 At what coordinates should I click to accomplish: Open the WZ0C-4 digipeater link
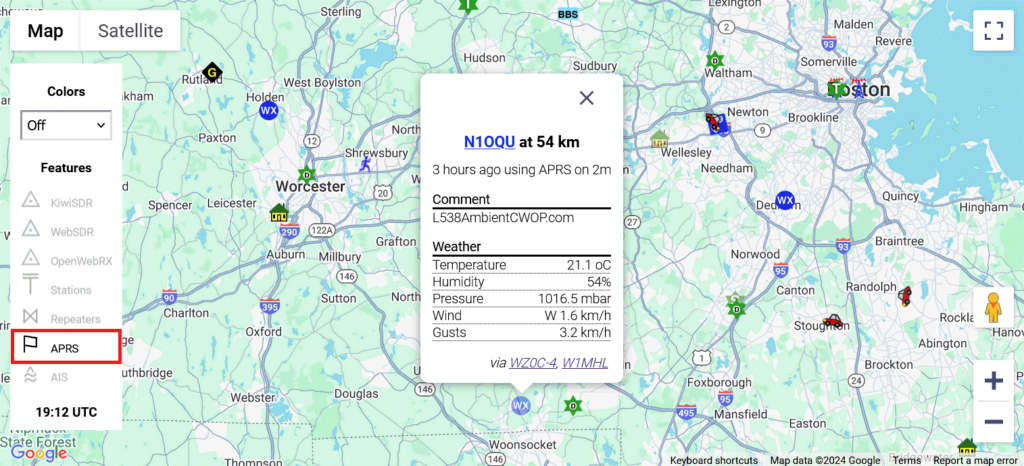[x=532, y=362]
